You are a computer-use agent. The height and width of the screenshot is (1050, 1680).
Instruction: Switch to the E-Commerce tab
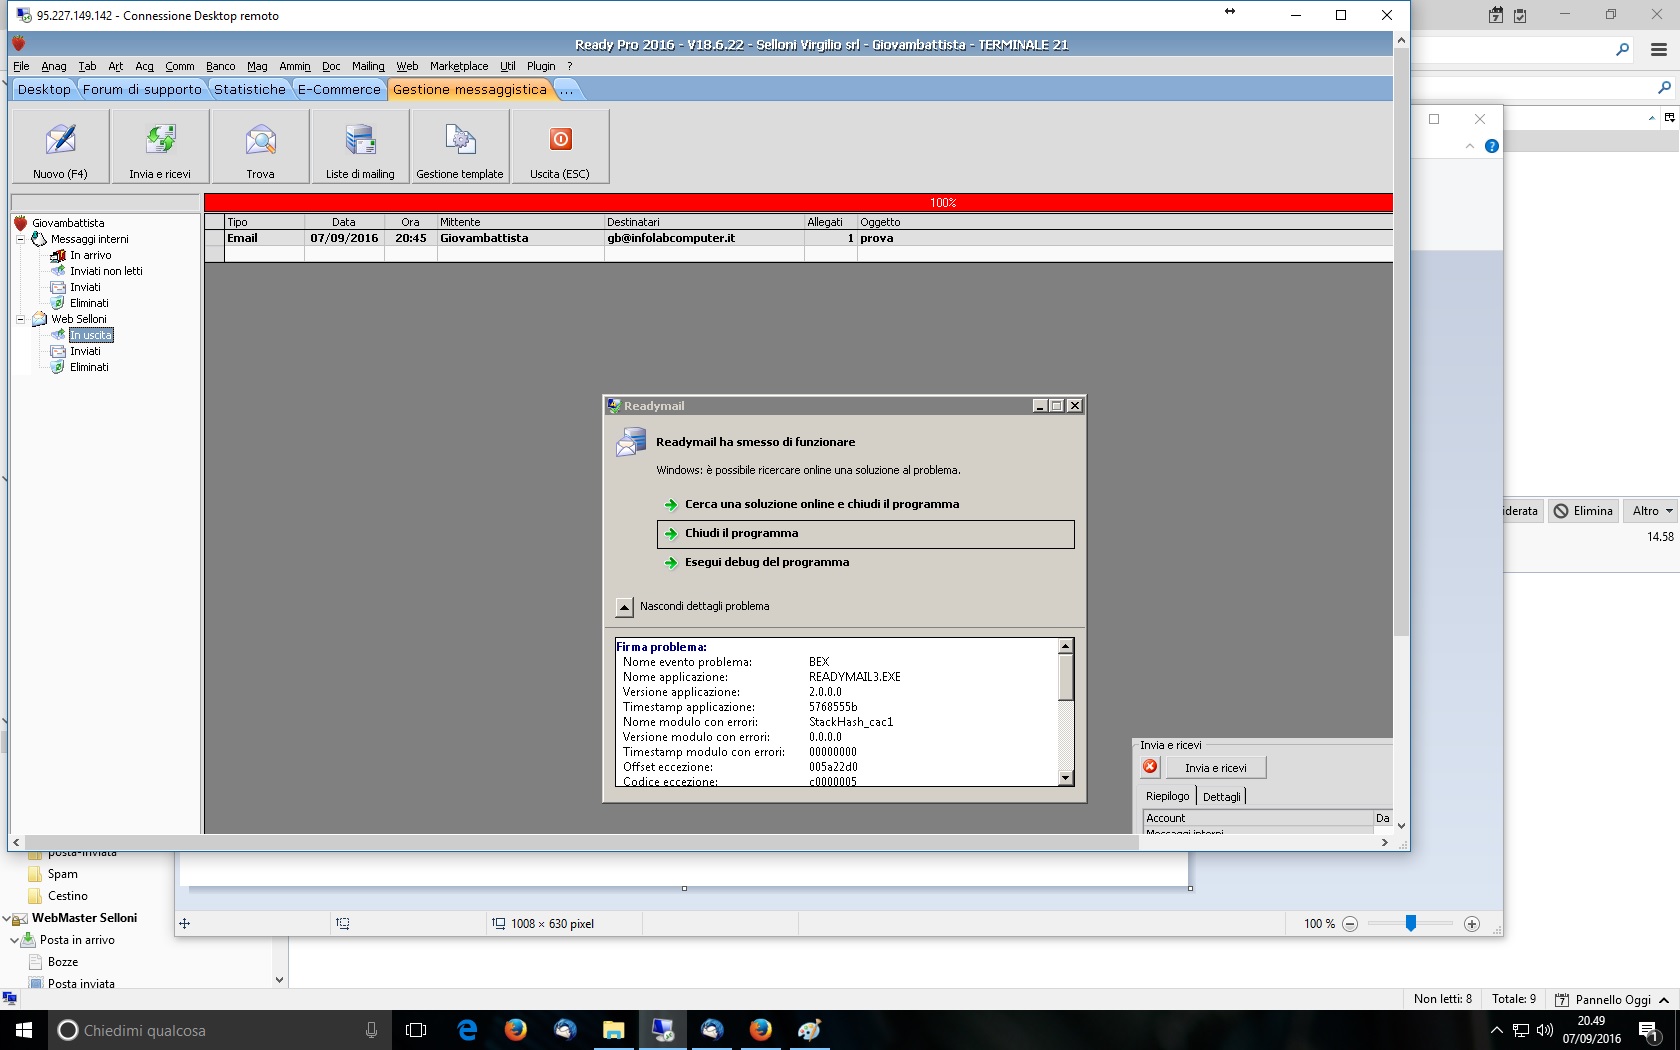pyautogui.click(x=339, y=89)
